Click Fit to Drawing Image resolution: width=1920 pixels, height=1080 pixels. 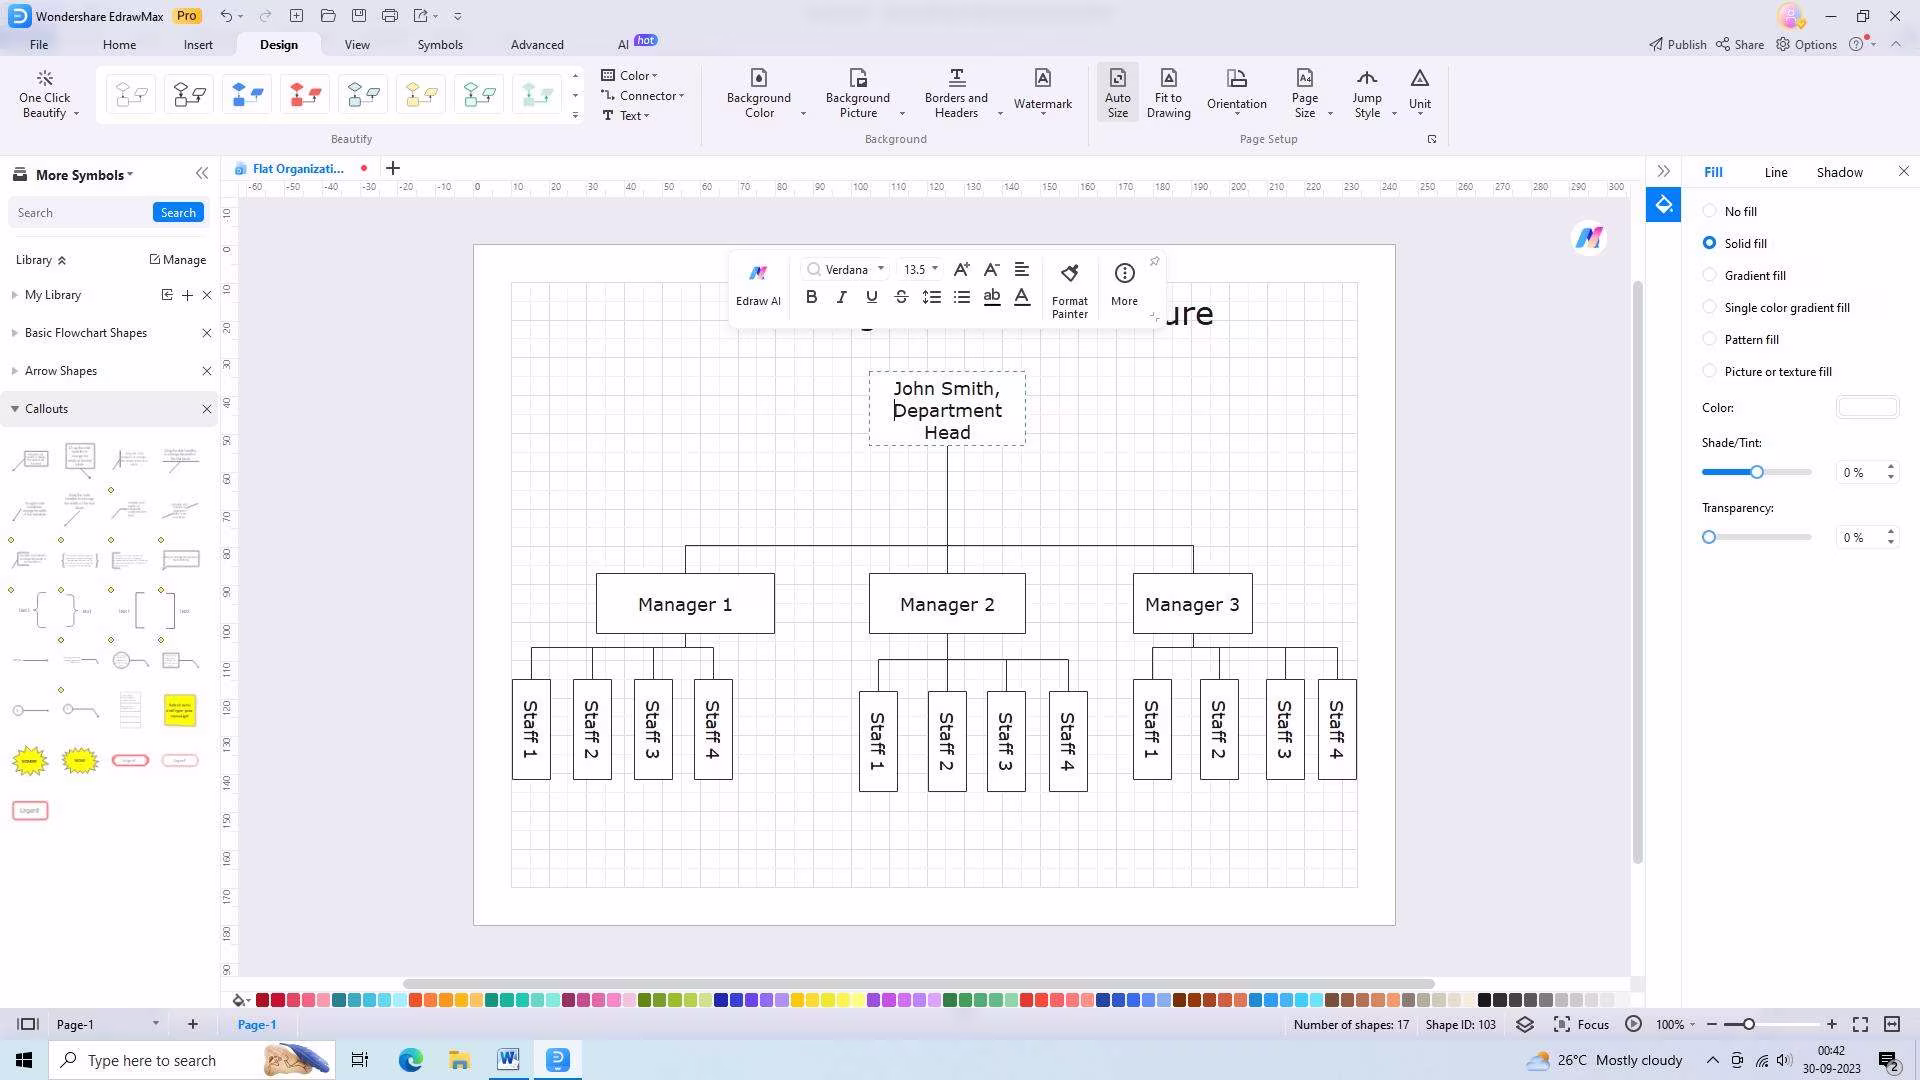(1168, 93)
